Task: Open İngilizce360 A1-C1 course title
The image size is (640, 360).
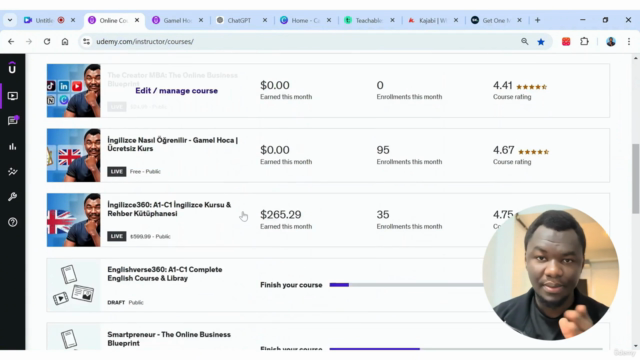Action: (x=169, y=209)
